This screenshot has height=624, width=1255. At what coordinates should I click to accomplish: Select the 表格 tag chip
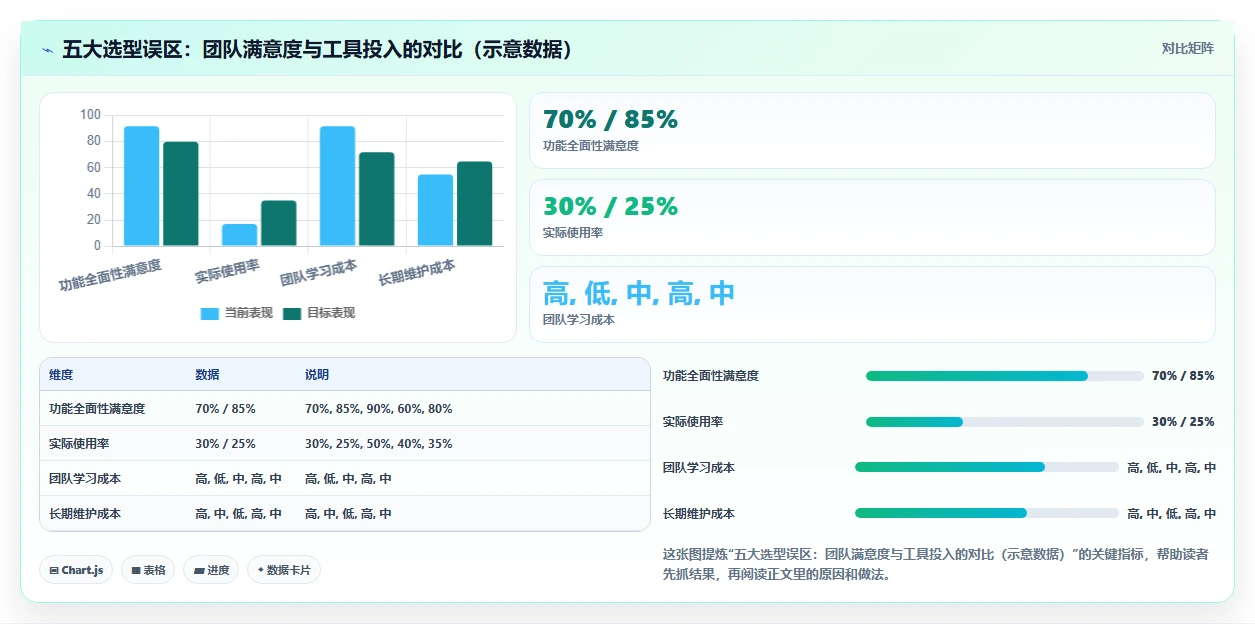point(148,570)
